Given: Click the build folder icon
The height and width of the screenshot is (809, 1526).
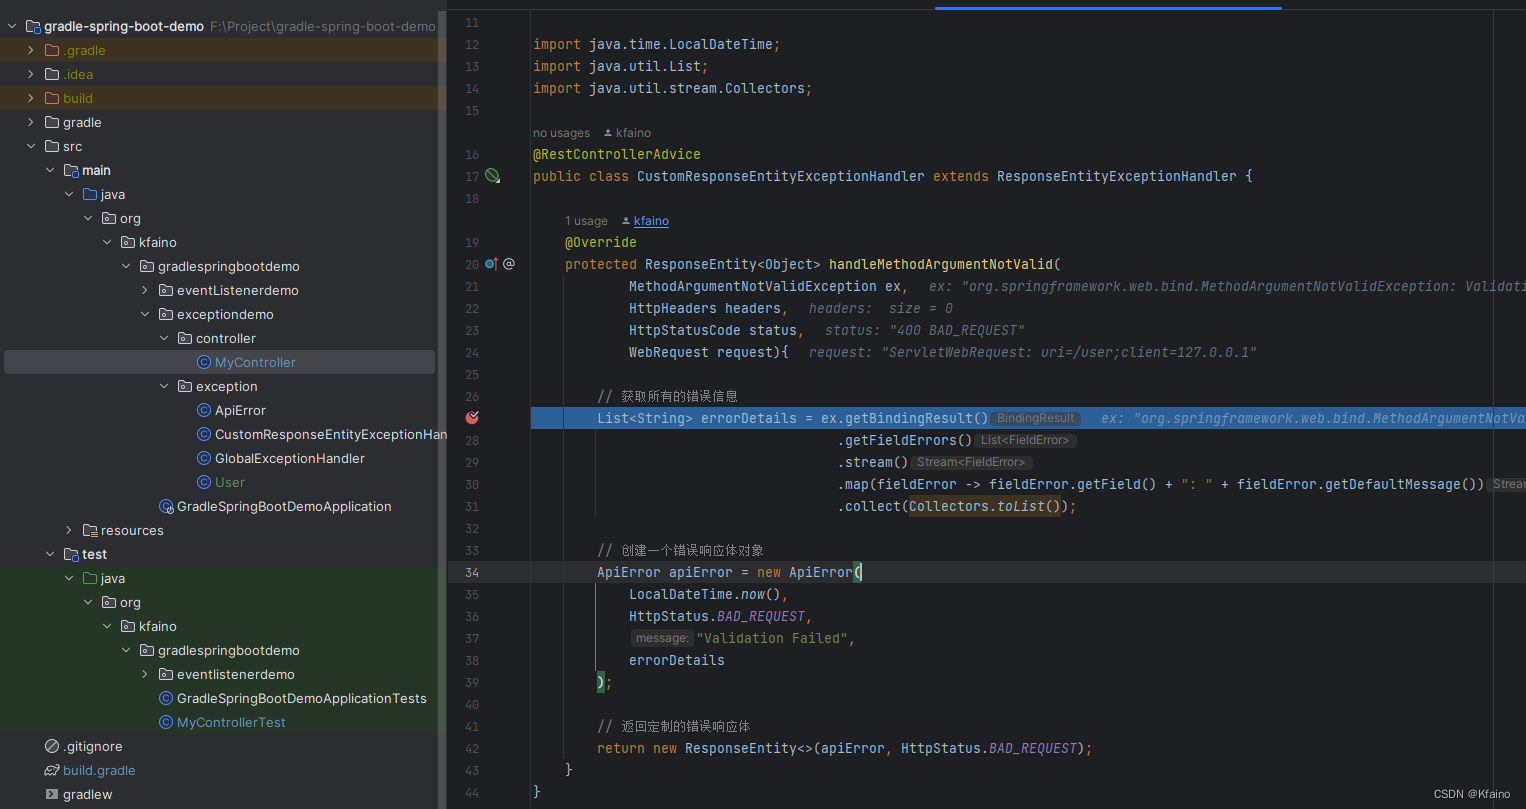Looking at the screenshot, I should (x=52, y=98).
